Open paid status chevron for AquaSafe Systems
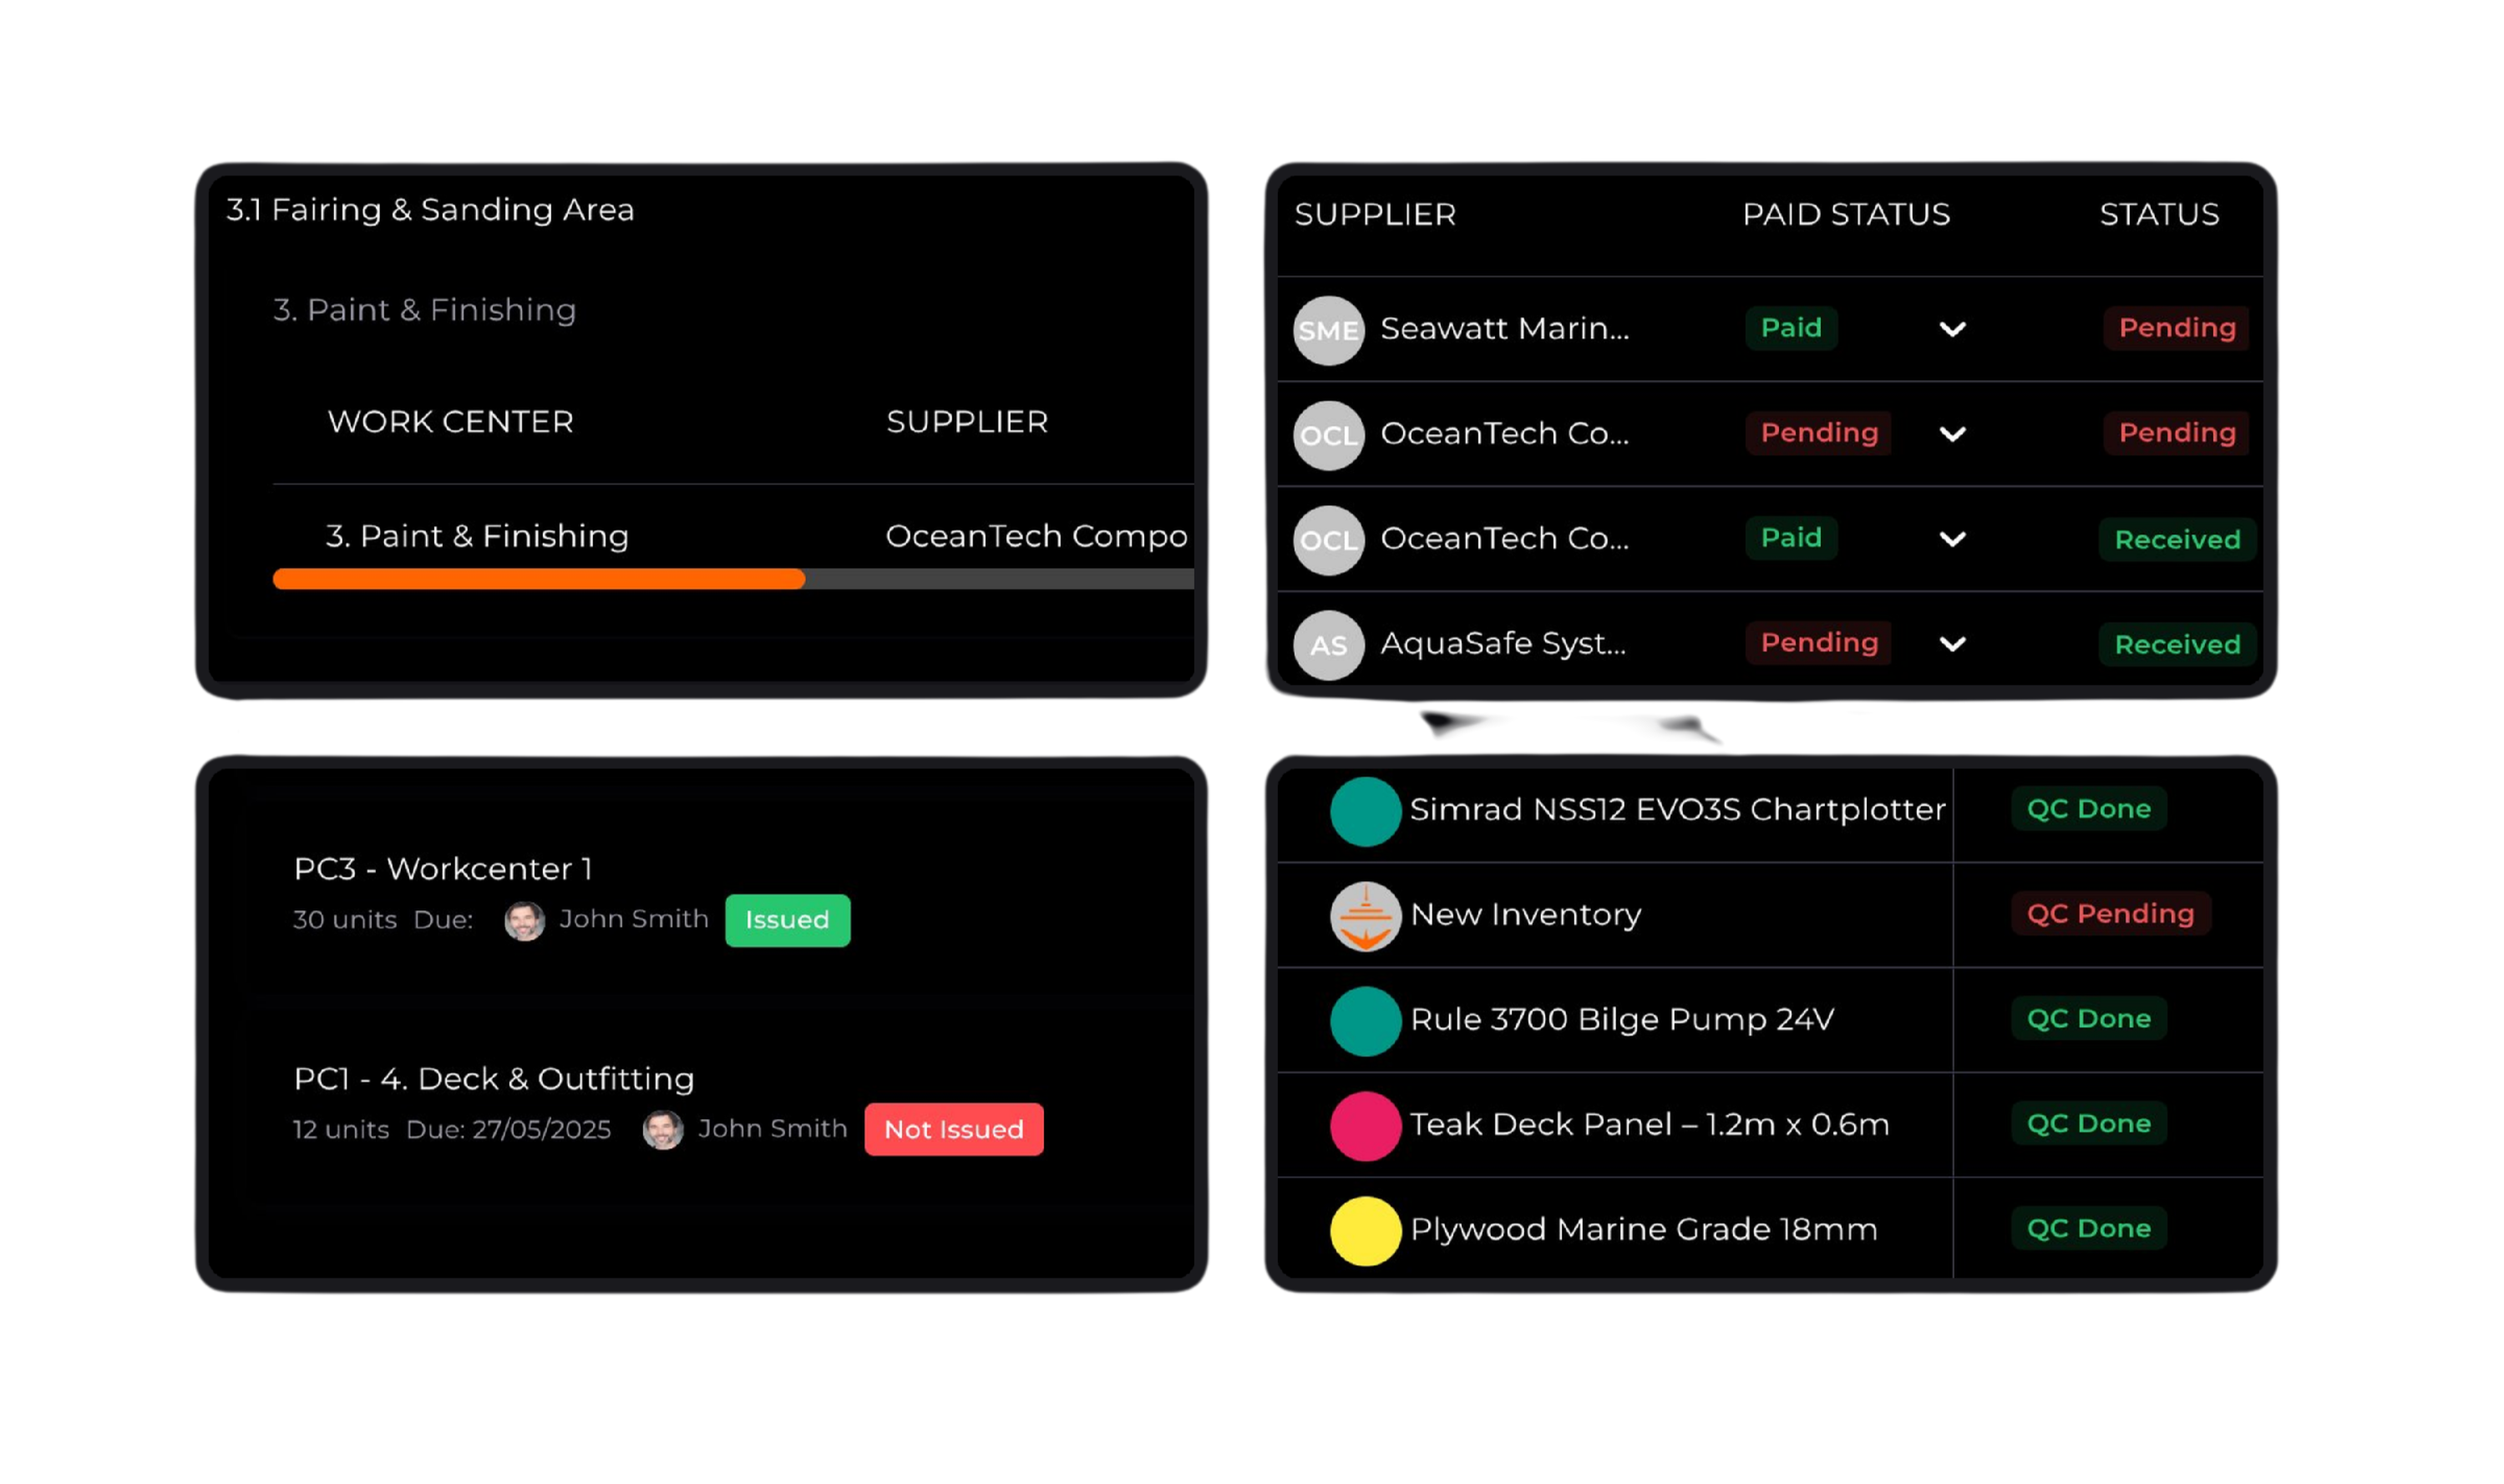This screenshot has width=2504, height=1484. pos(1952,644)
